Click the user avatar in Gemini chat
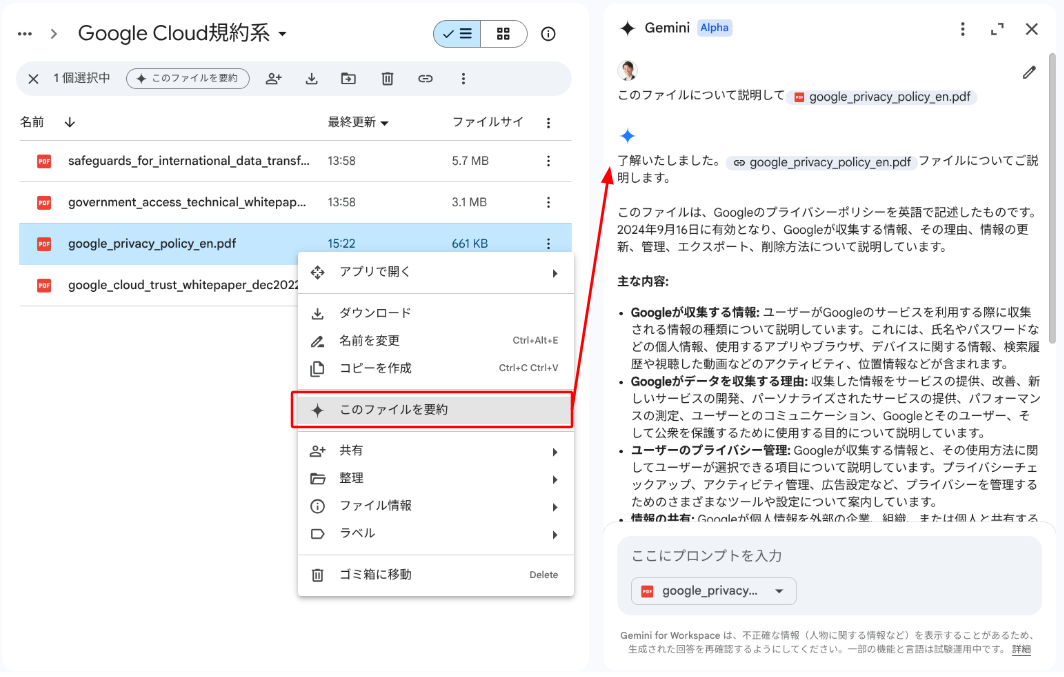This screenshot has height=677, width=1064. pos(628,70)
